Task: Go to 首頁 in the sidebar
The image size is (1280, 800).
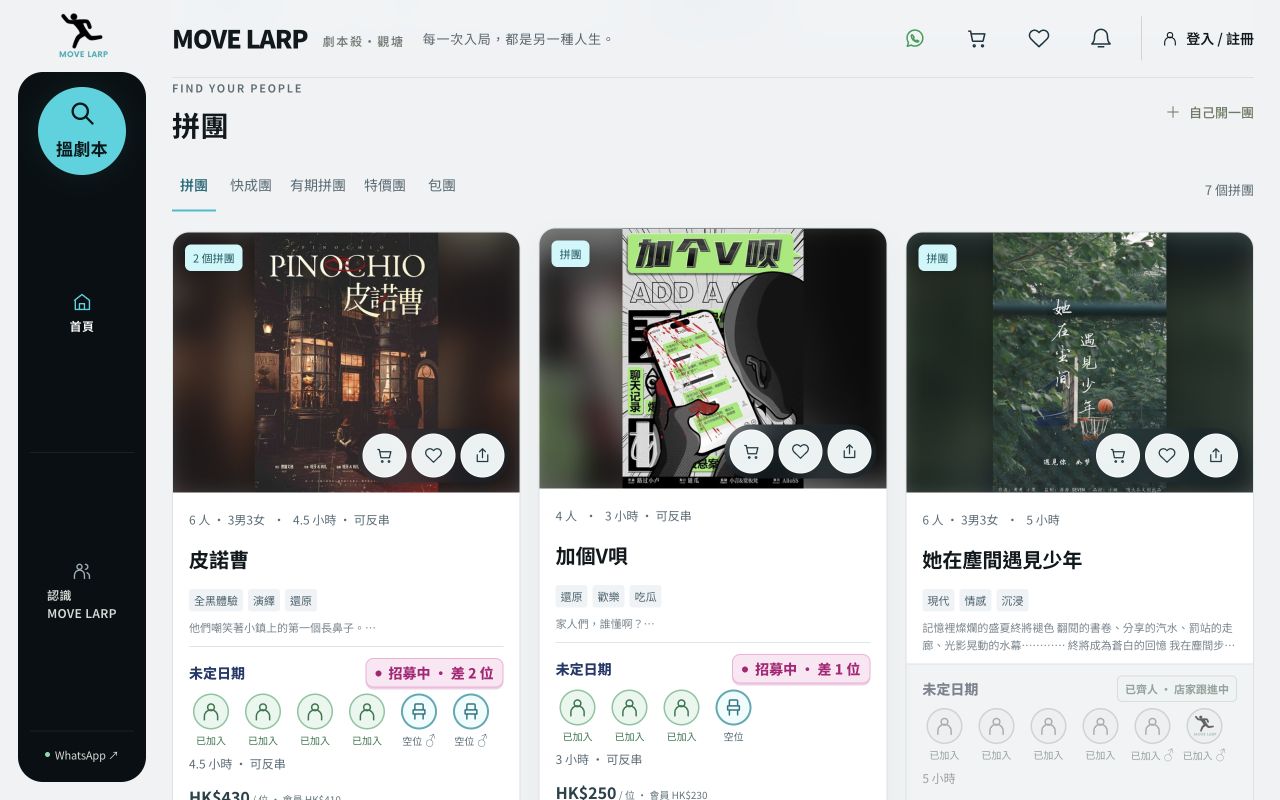Action: (82, 313)
